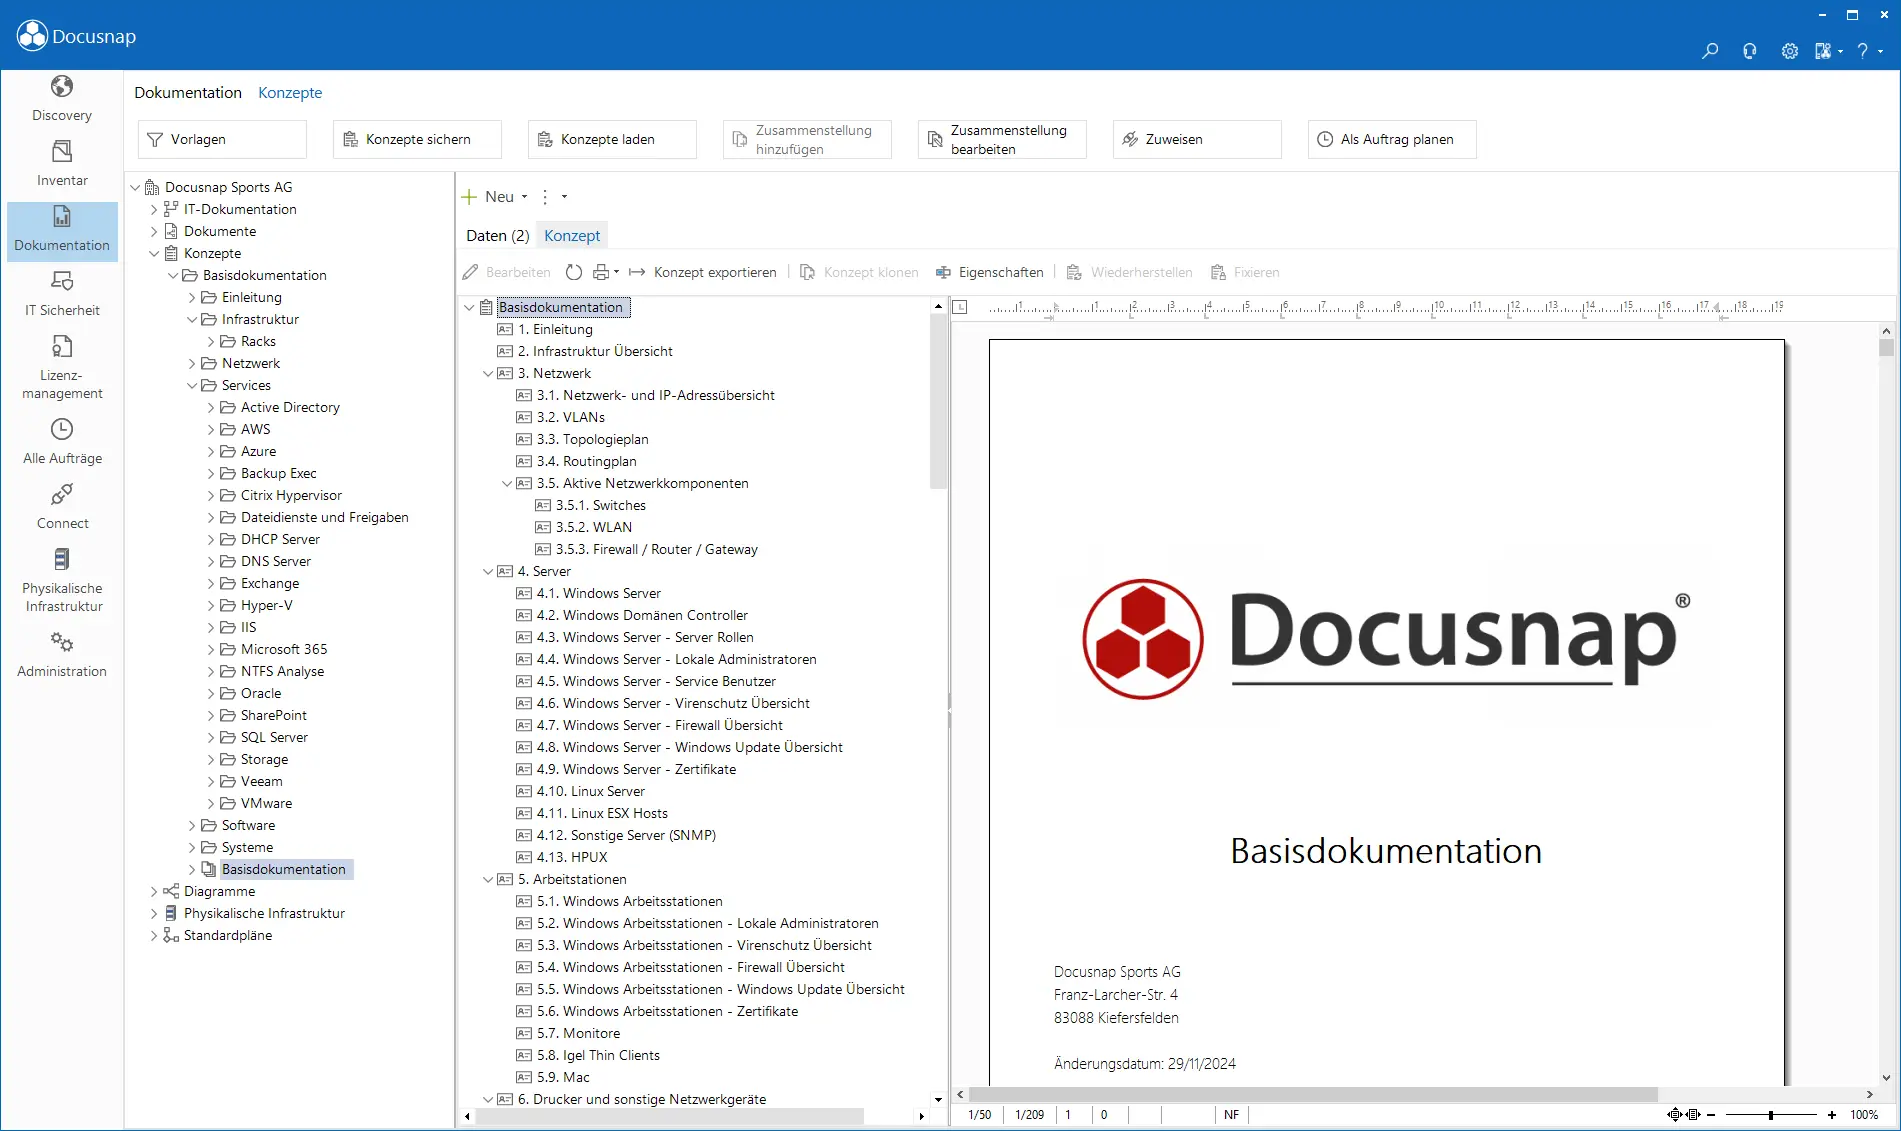Image resolution: width=1901 pixels, height=1131 pixels.
Task: Open the Discovery module in the sidebar
Action: point(62,99)
